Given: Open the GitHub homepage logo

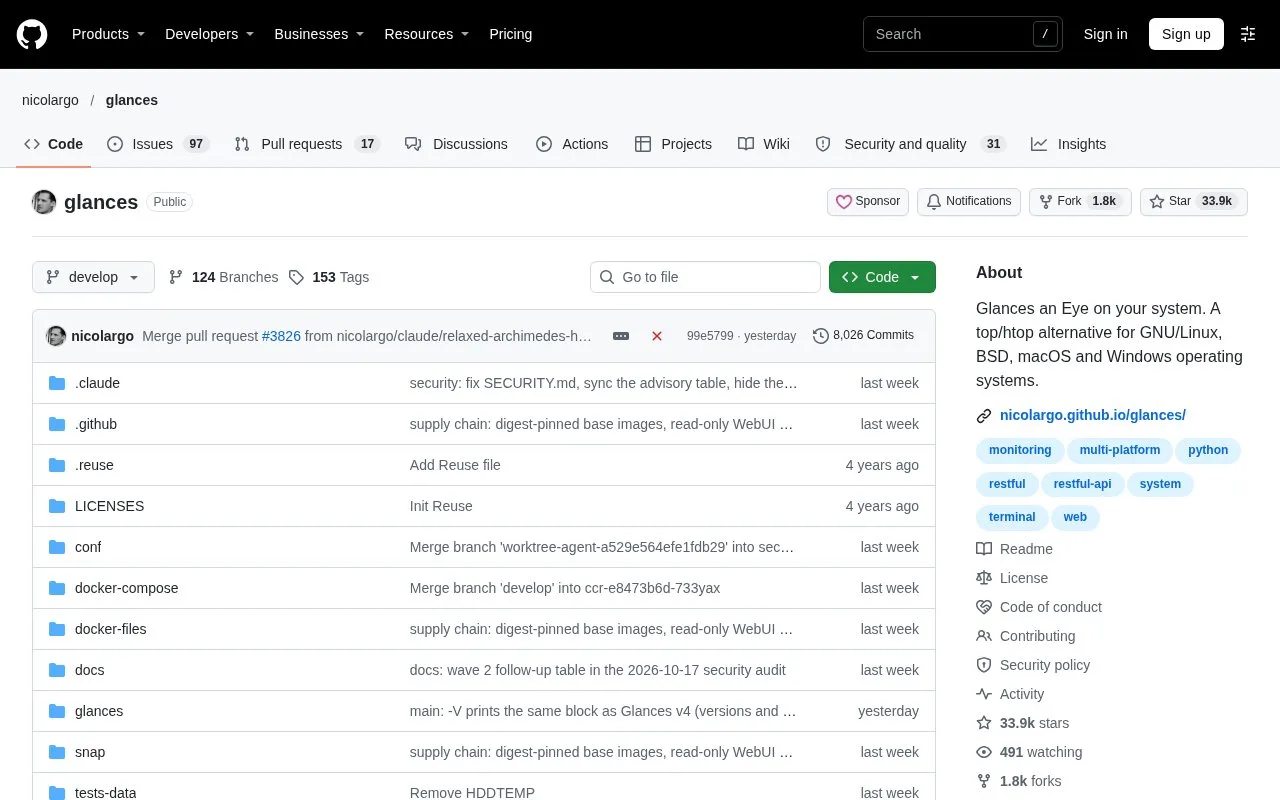Looking at the screenshot, I should tap(32, 34).
